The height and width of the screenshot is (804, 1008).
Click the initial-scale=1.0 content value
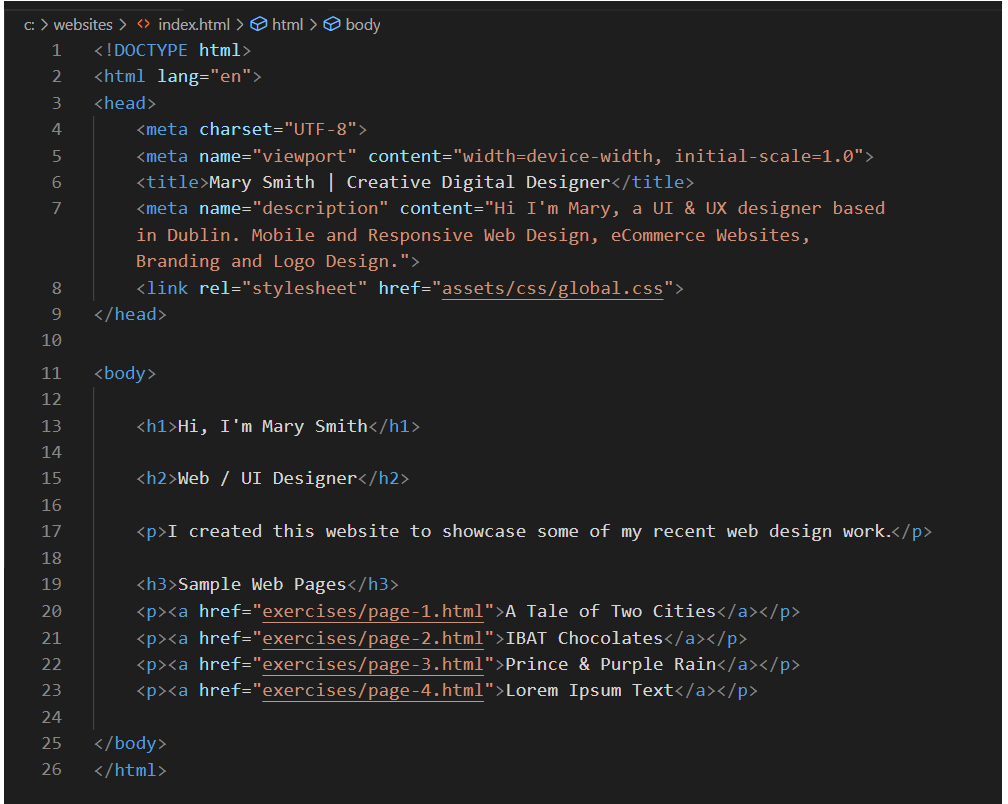click(764, 156)
